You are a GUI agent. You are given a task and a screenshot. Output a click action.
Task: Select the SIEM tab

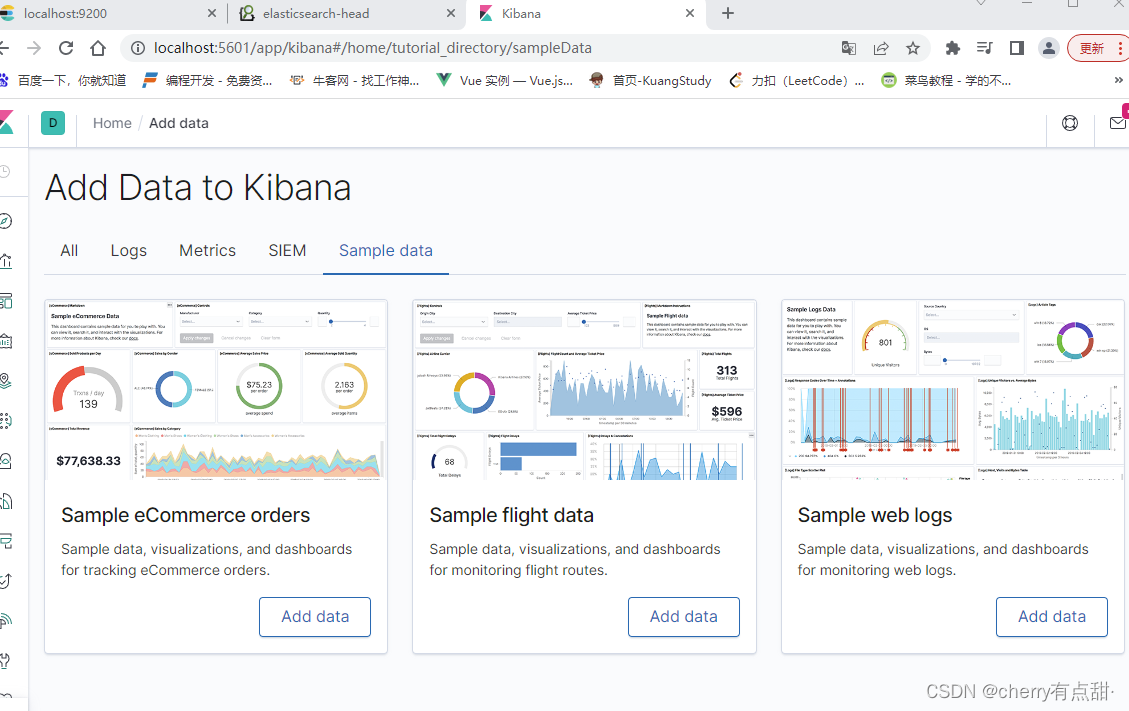point(287,251)
